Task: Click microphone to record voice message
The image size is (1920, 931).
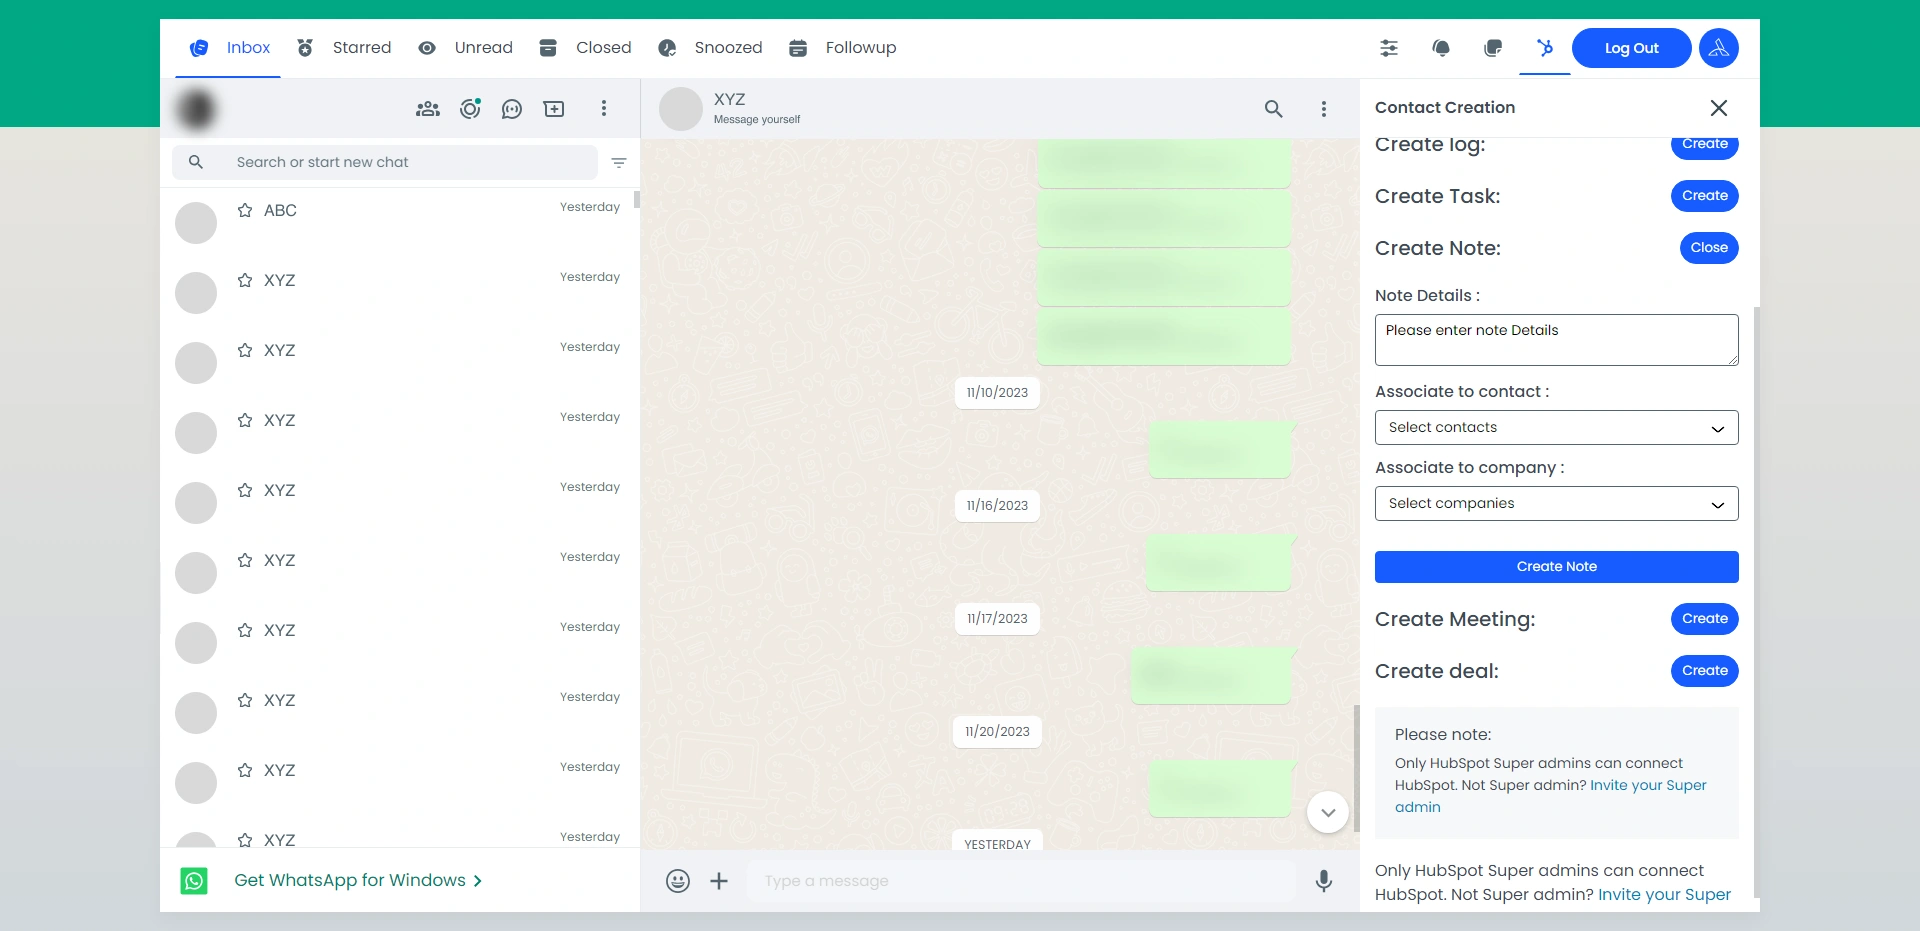Action: pos(1323,881)
